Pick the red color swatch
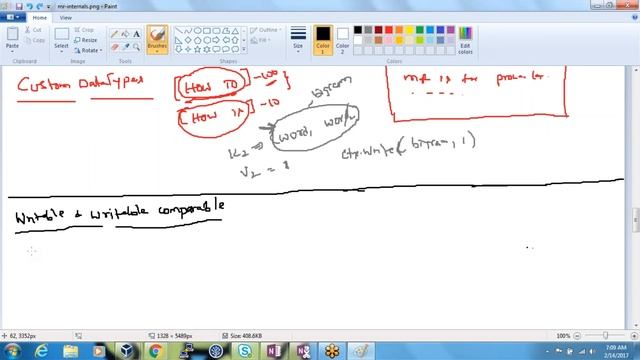640x360 pixels. [x=389, y=30]
